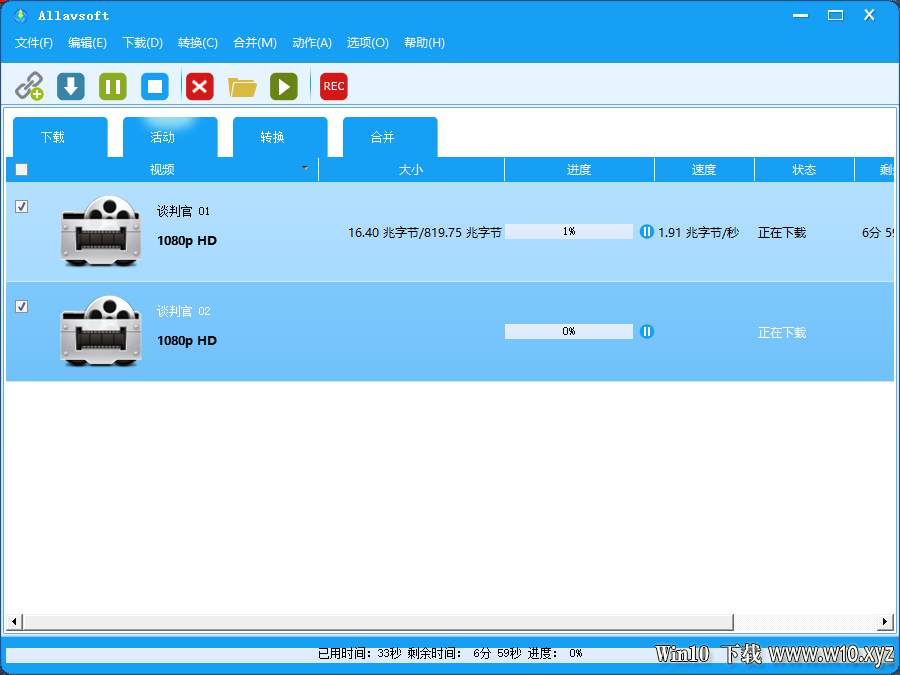Click the green pause toolbar button
This screenshot has height=675, width=900.
113,86
